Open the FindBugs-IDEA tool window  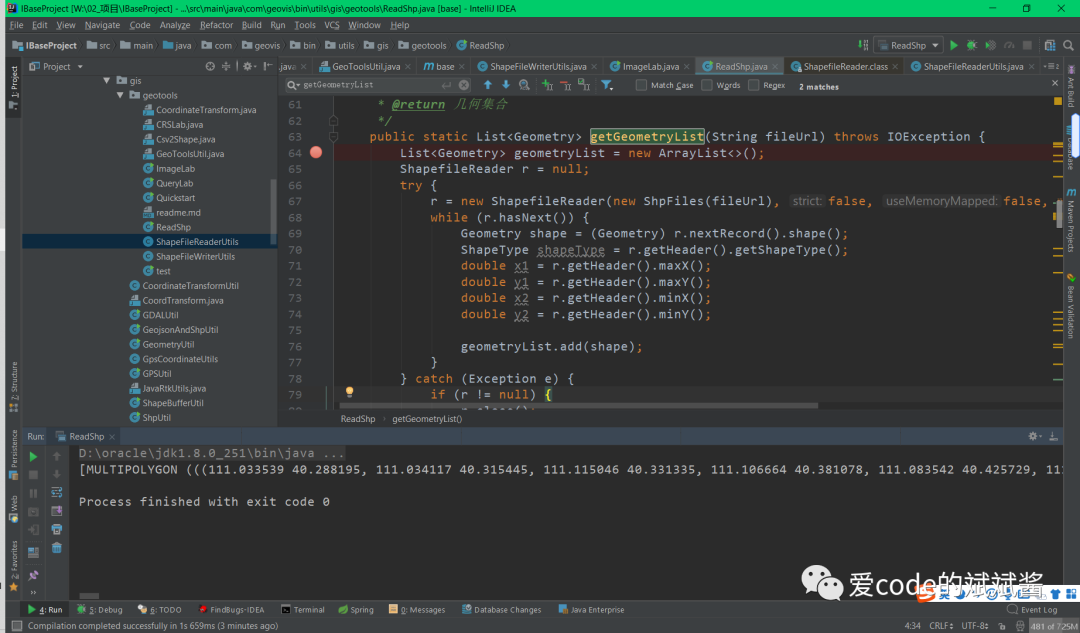(x=231, y=610)
